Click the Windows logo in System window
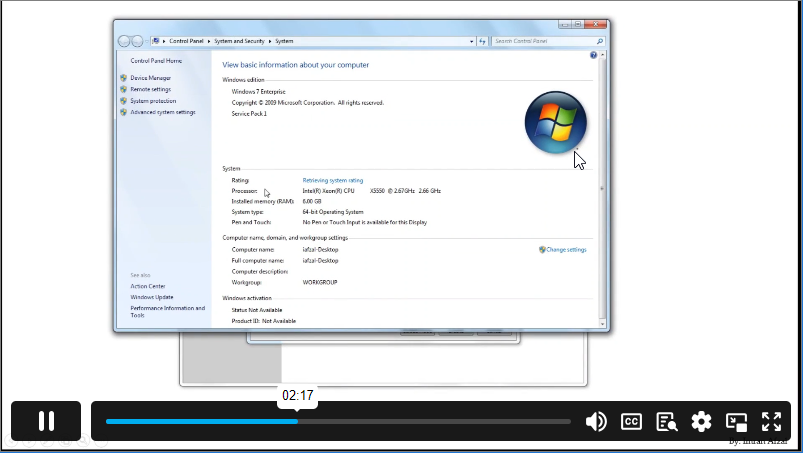The height and width of the screenshot is (453, 803). tap(556, 122)
